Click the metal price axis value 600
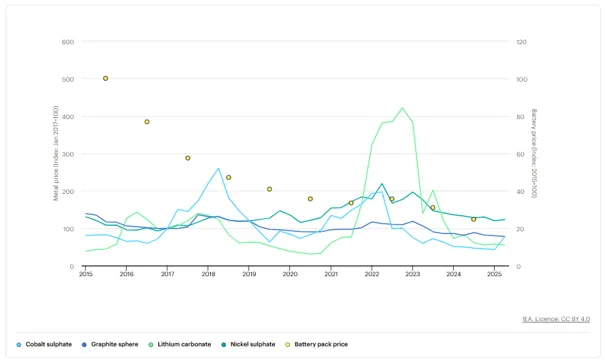This screenshot has height=364, width=605. pos(68,42)
